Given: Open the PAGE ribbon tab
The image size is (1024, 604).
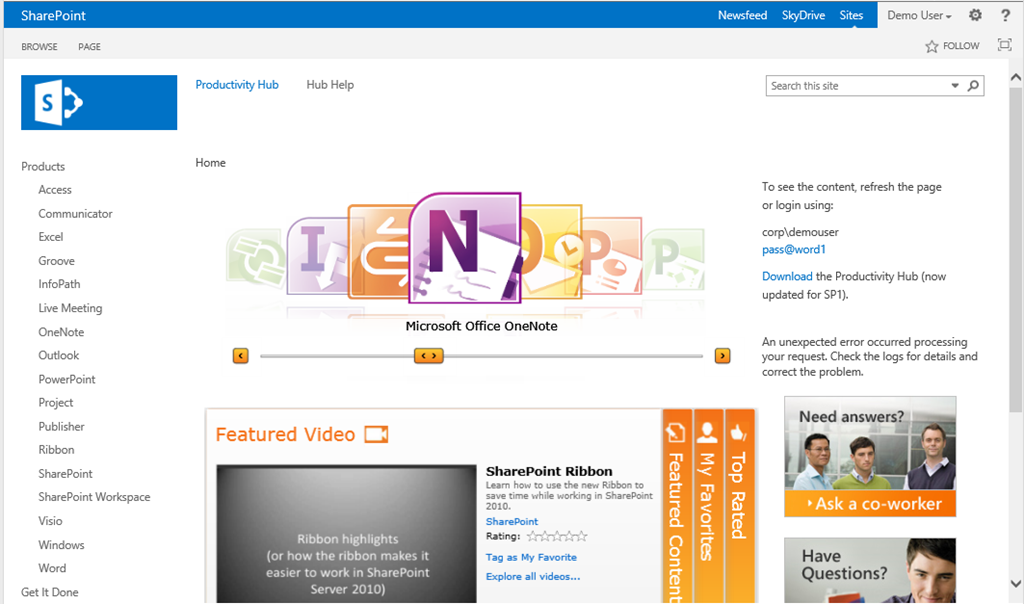Looking at the screenshot, I should [89, 47].
